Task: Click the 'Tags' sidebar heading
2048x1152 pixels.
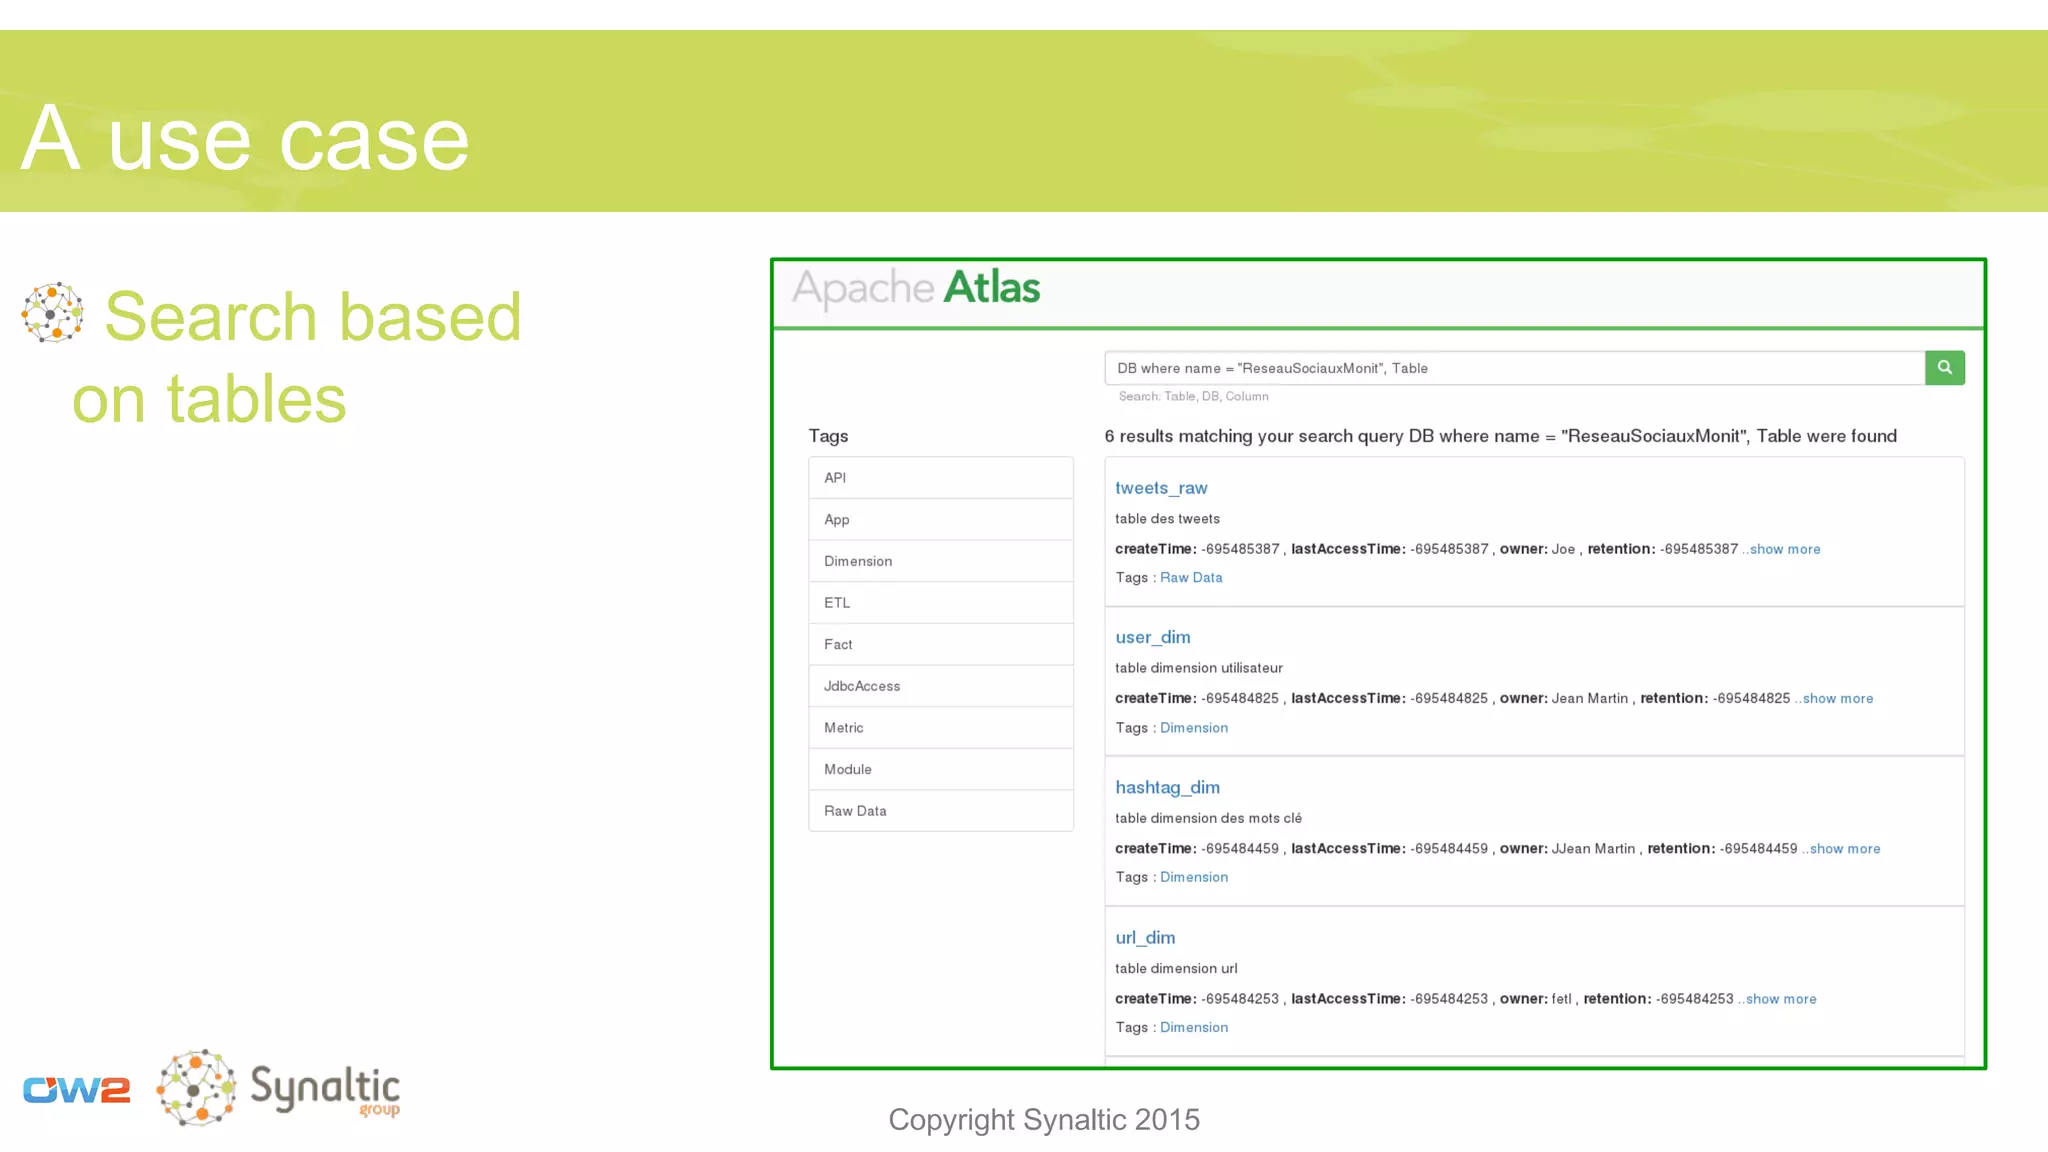Action: 828,436
